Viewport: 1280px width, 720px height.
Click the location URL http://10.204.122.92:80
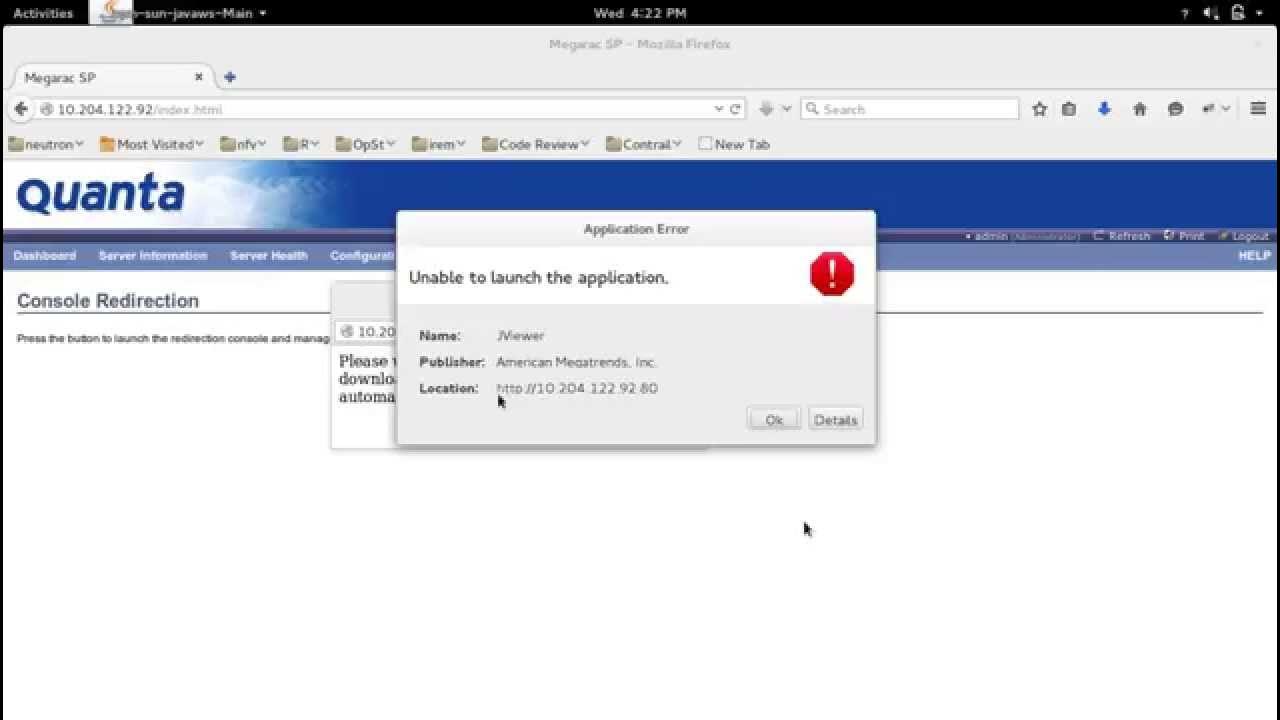point(577,388)
